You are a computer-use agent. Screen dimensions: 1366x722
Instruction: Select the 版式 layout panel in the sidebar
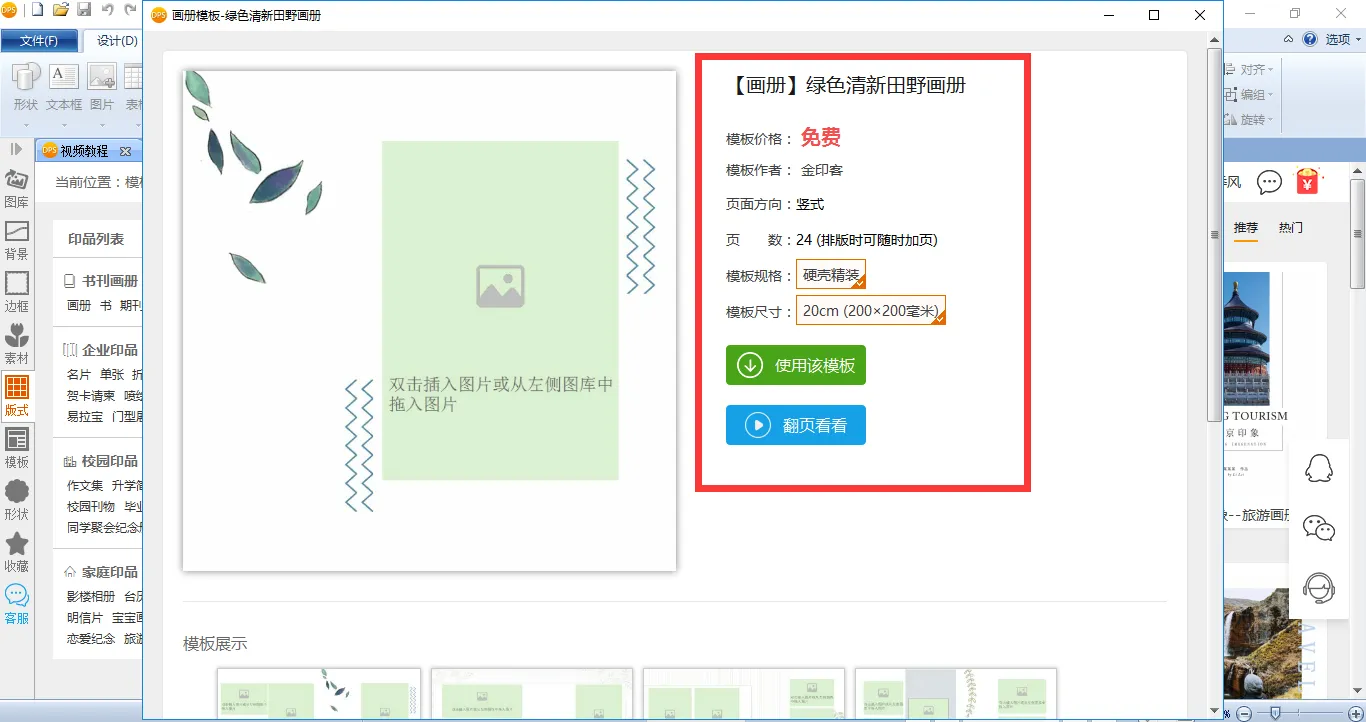[x=17, y=396]
